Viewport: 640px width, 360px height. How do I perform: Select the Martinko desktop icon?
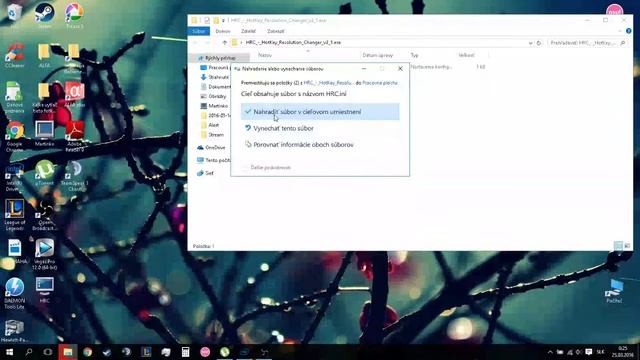44,133
